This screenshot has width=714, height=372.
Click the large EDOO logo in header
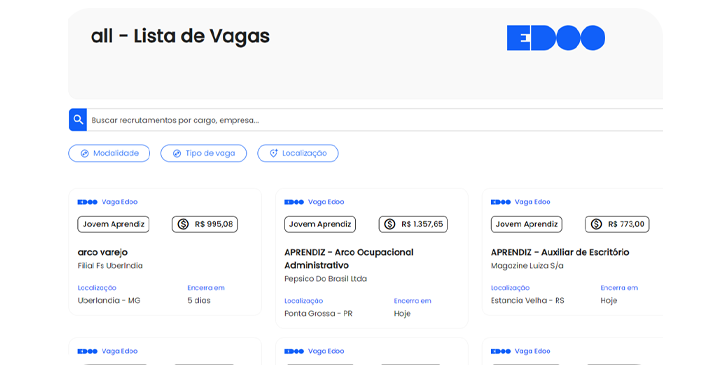pos(556,38)
